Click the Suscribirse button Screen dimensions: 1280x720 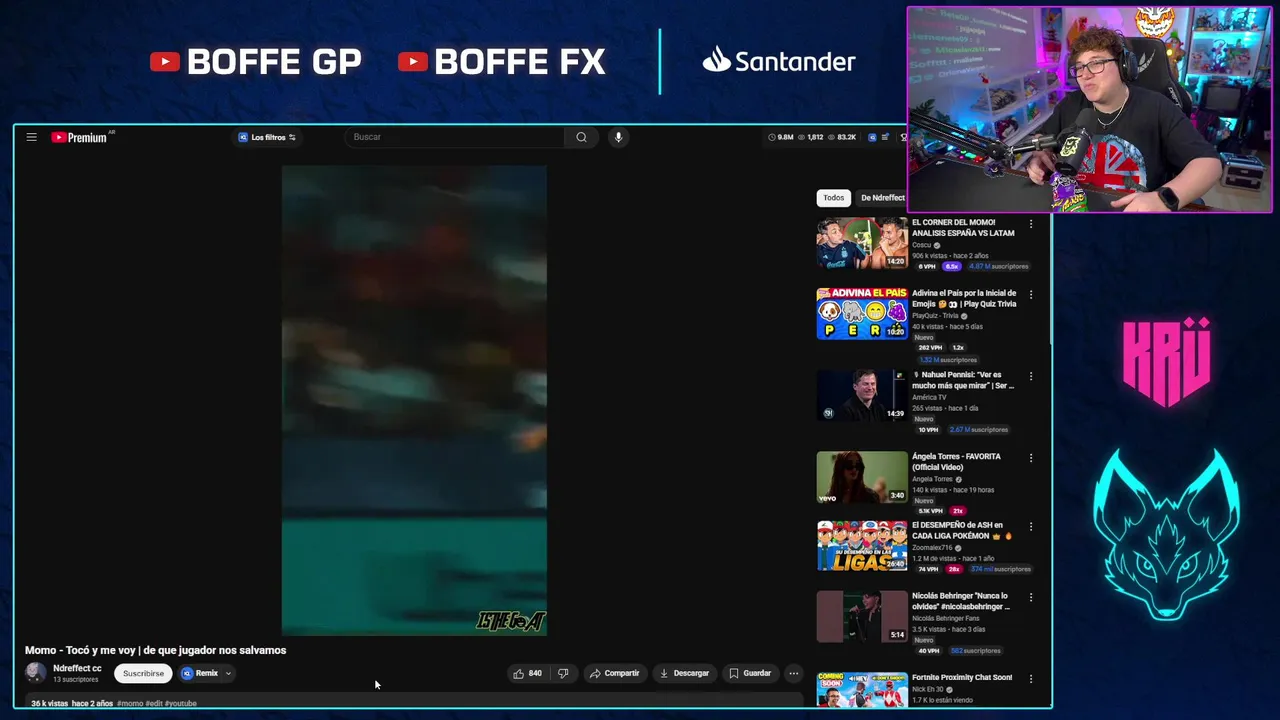143,673
